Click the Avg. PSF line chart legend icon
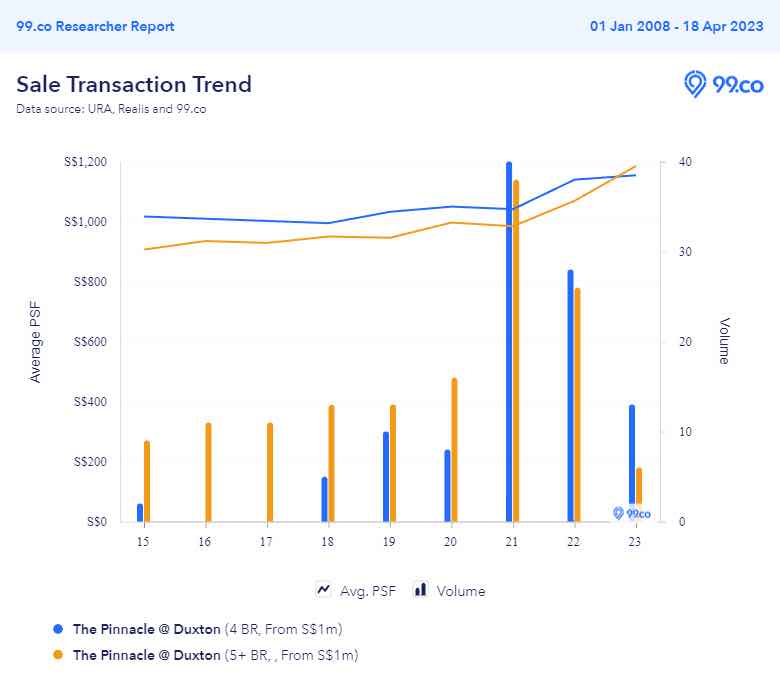The width and height of the screenshot is (780, 697). (x=324, y=590)
